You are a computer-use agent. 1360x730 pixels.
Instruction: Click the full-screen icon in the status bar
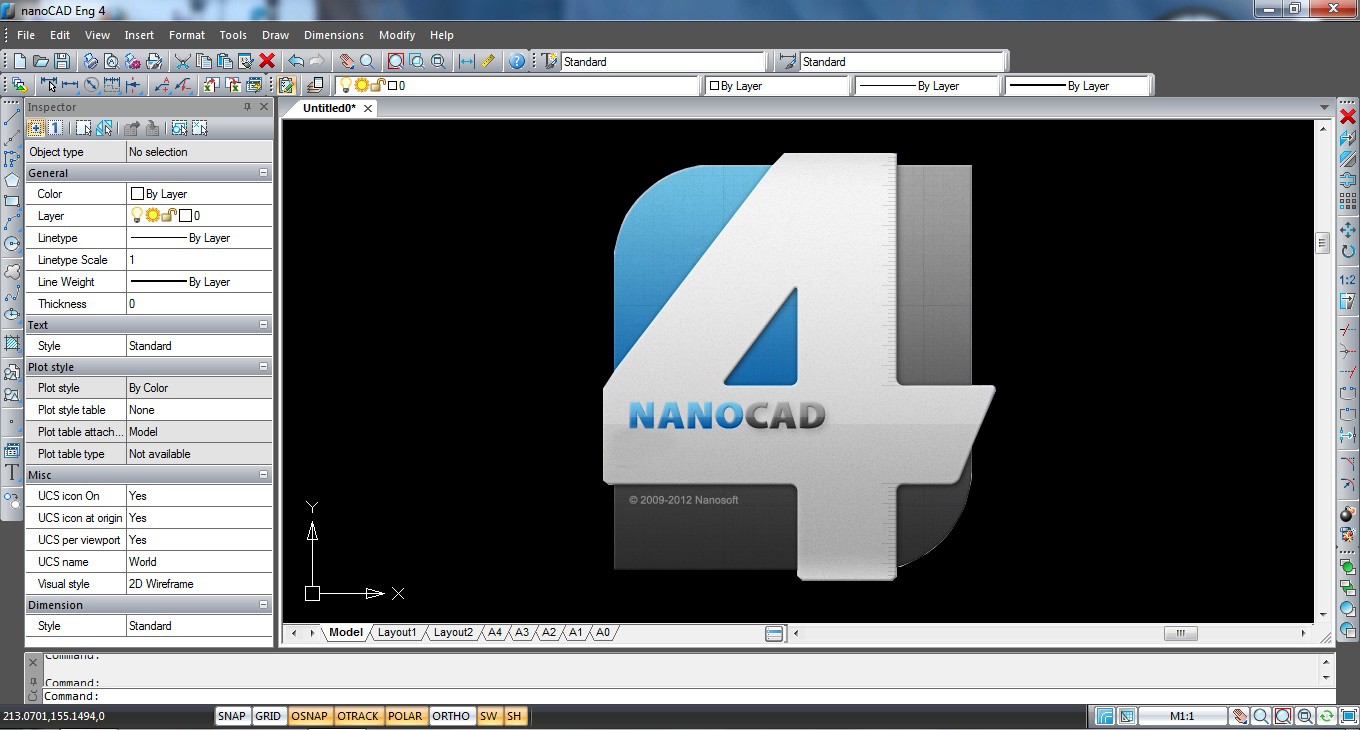tap(1349, 716)
